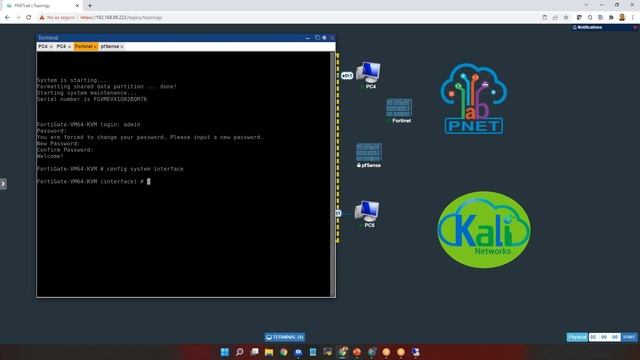Open Windows taskbar search
Viewport: 640px width, 360px height.
click(240, 352)
